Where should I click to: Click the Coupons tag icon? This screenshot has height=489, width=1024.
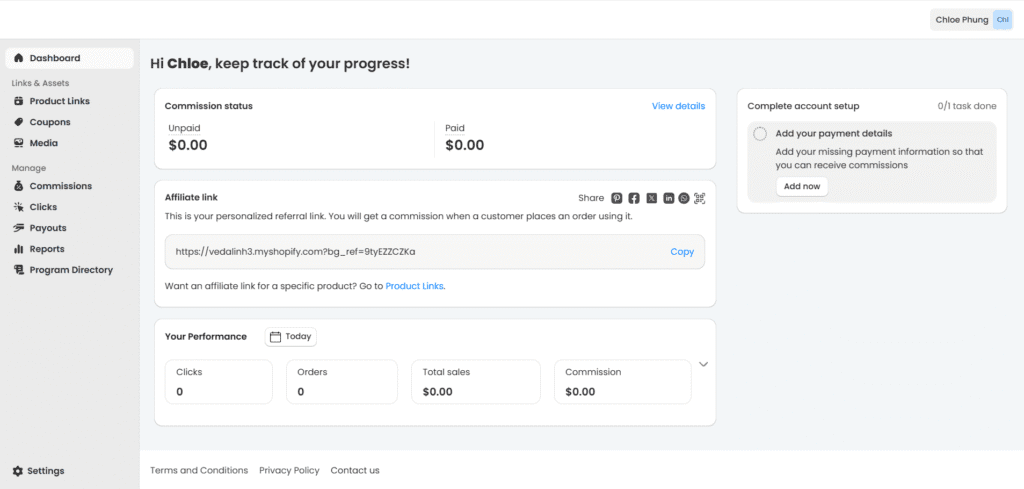point(18,122)
